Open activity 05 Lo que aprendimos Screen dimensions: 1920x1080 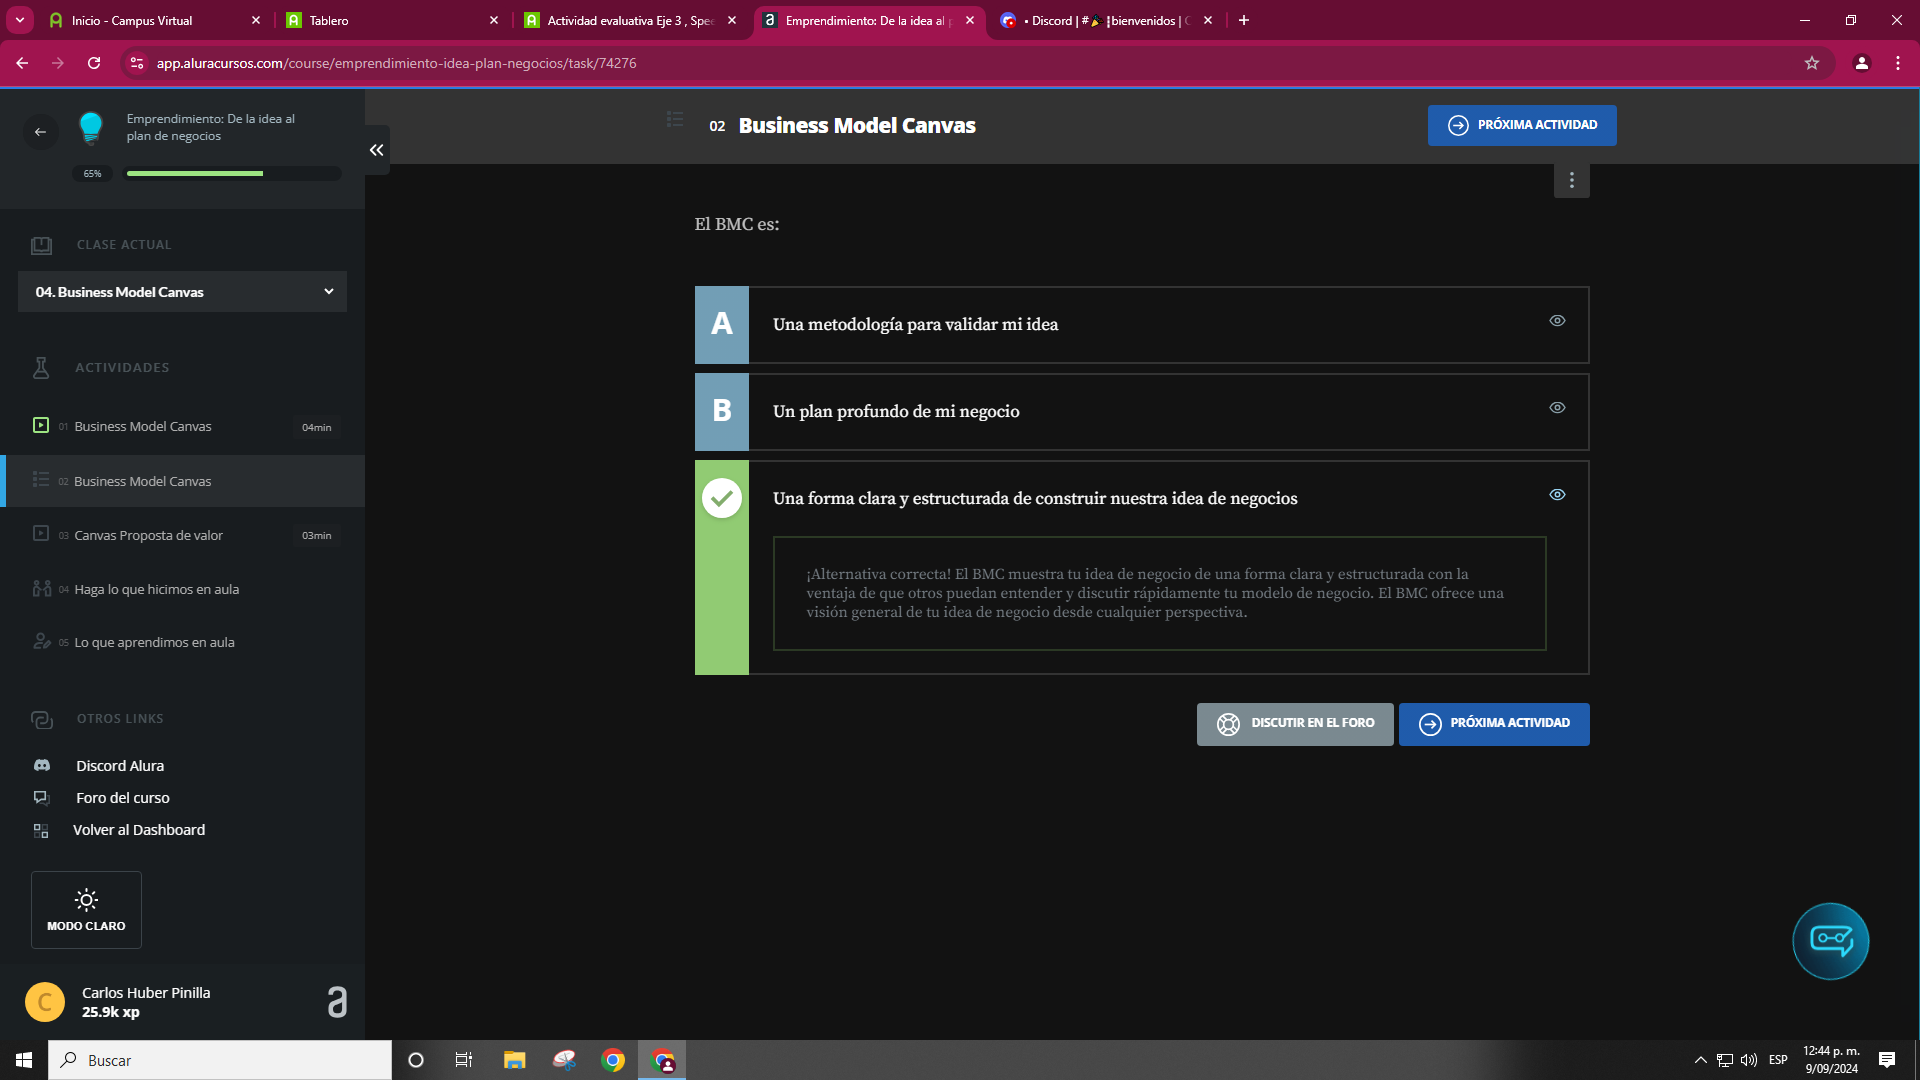(x=184, y=642)
